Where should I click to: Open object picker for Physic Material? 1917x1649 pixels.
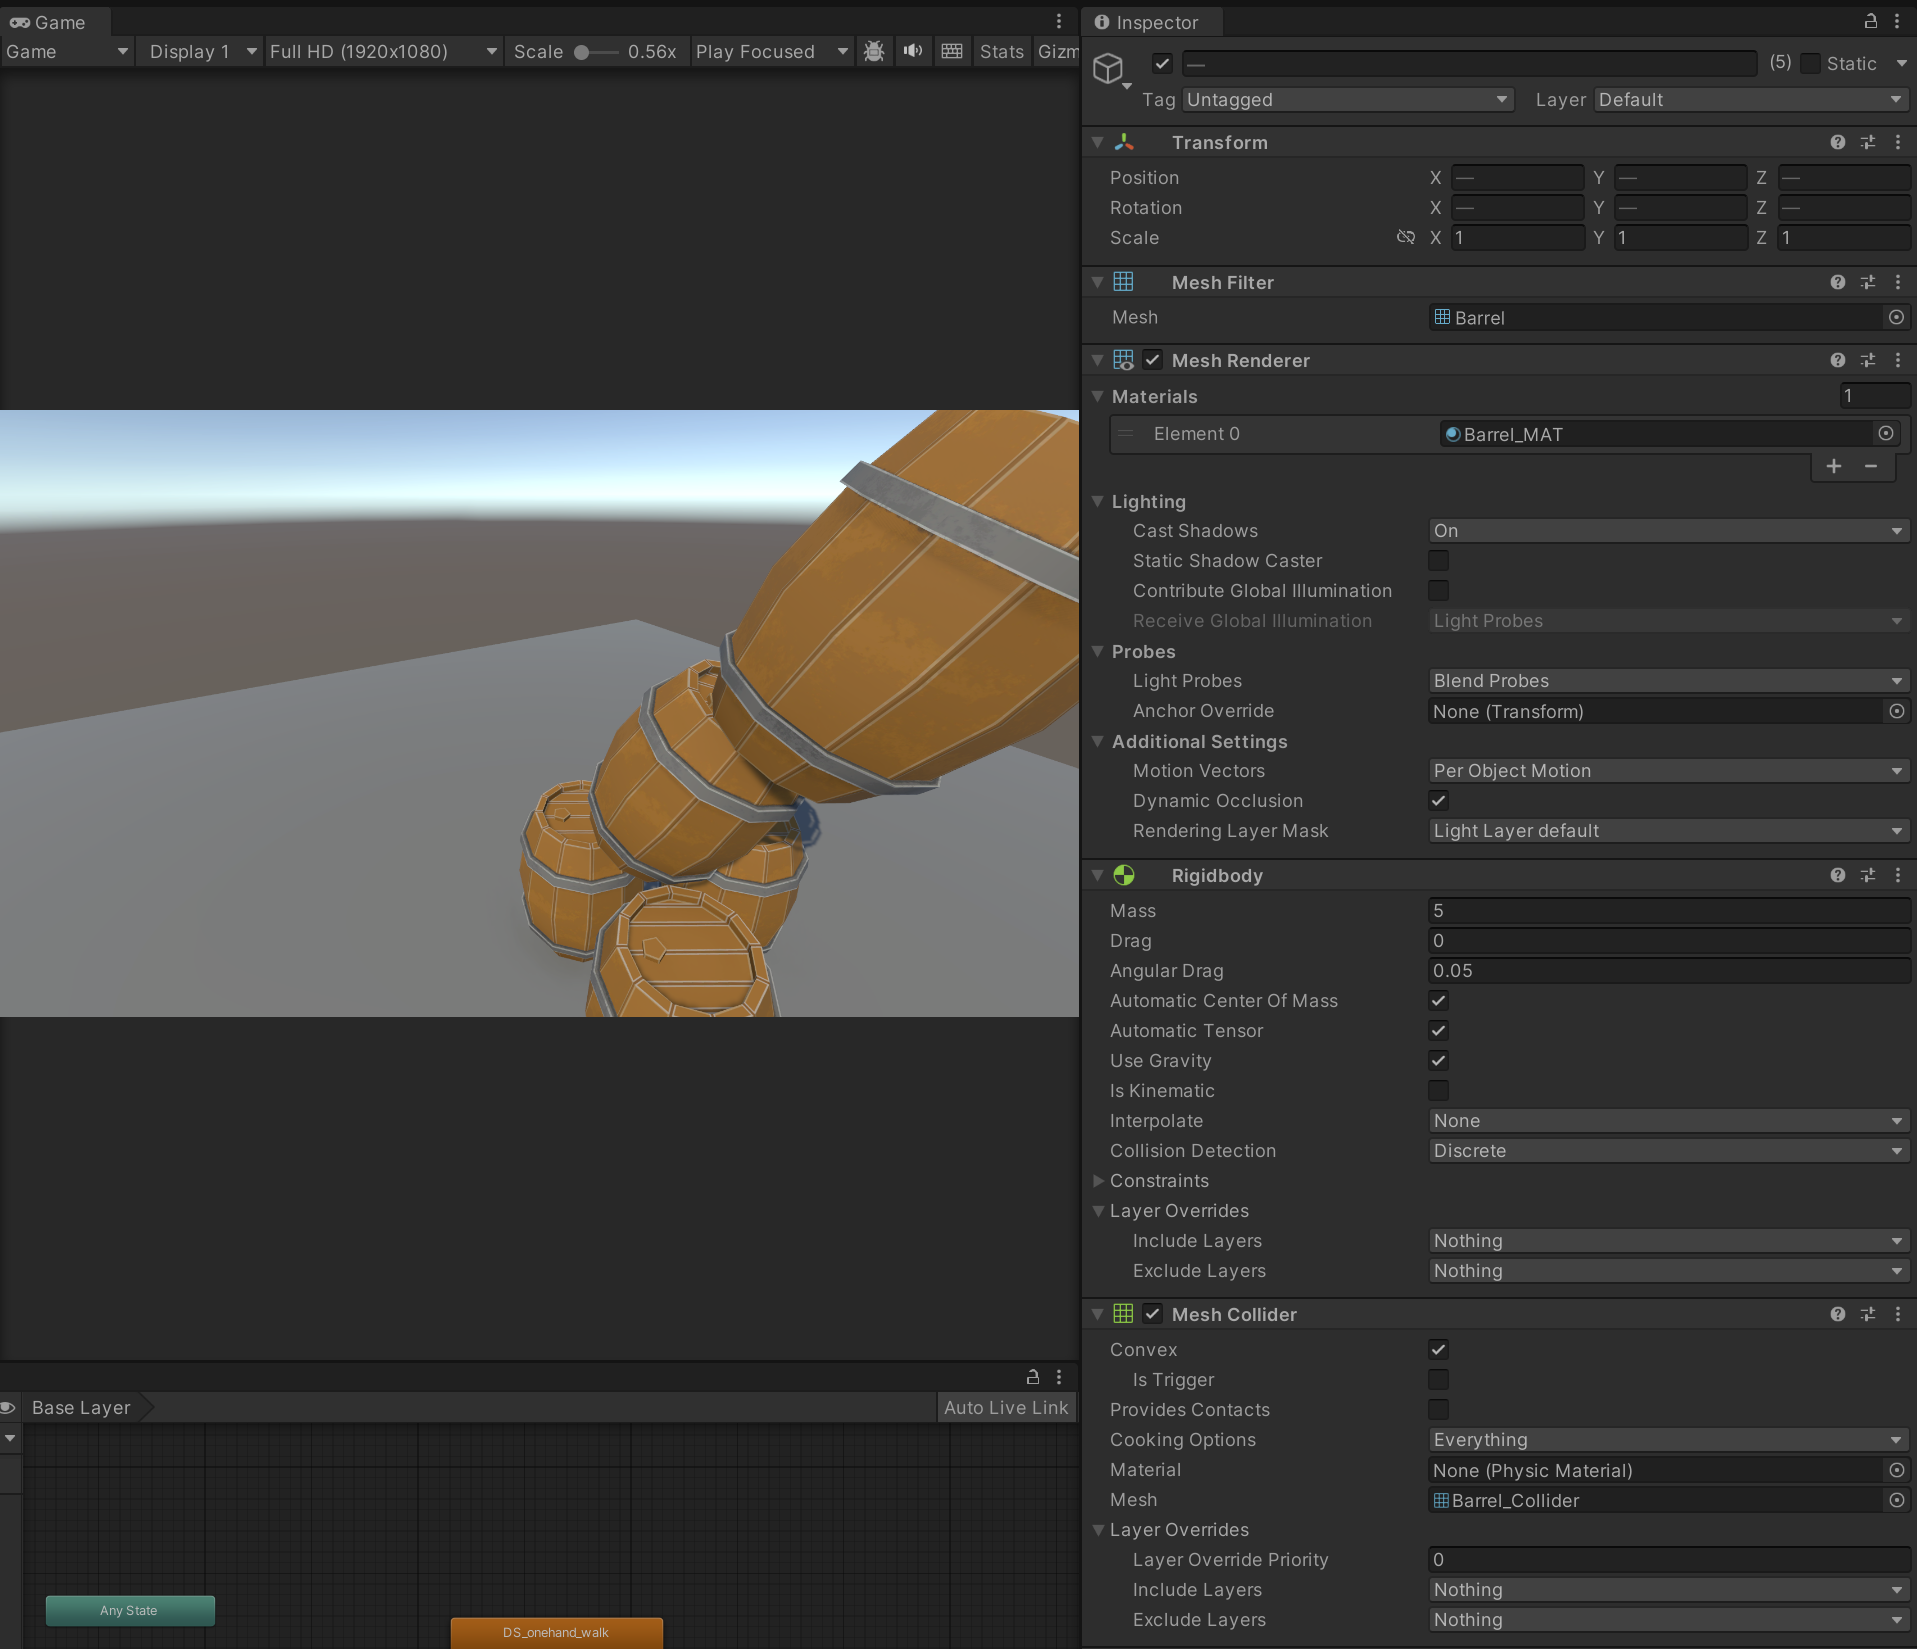click(x=1896, y=1470)
